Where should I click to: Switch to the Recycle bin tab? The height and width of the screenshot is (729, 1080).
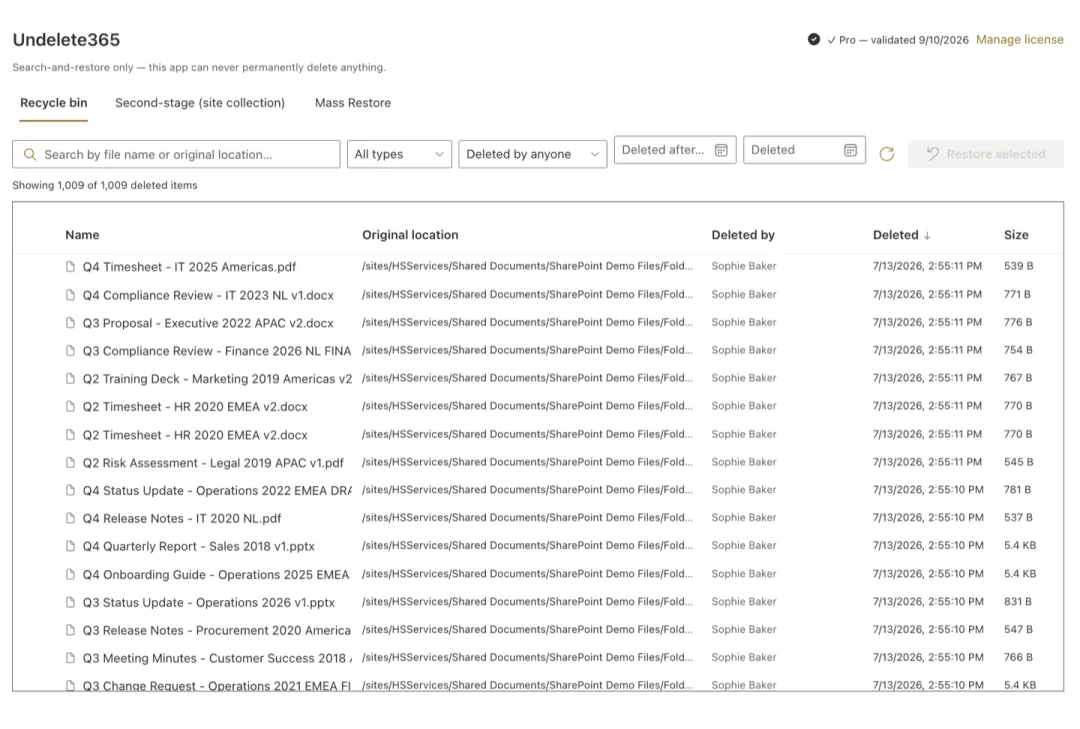(x=54, y=103)
